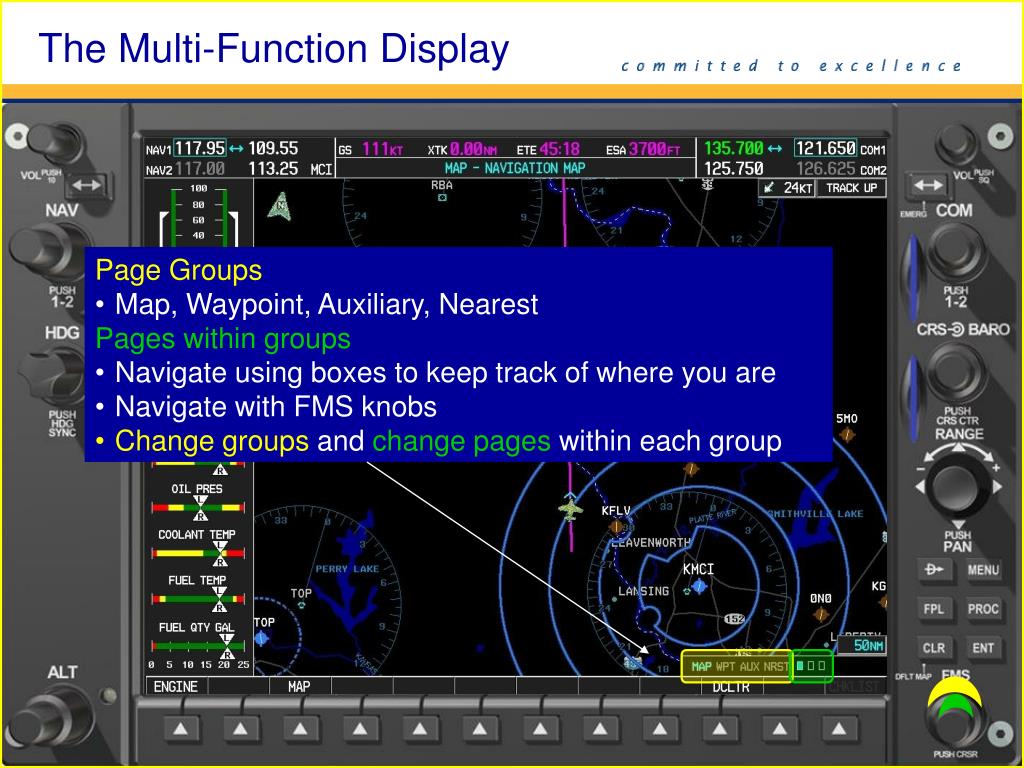This screenshot has width=1024, height=768.
Task: Click the CRS BARO knob
Action: [x=957, y=372]
